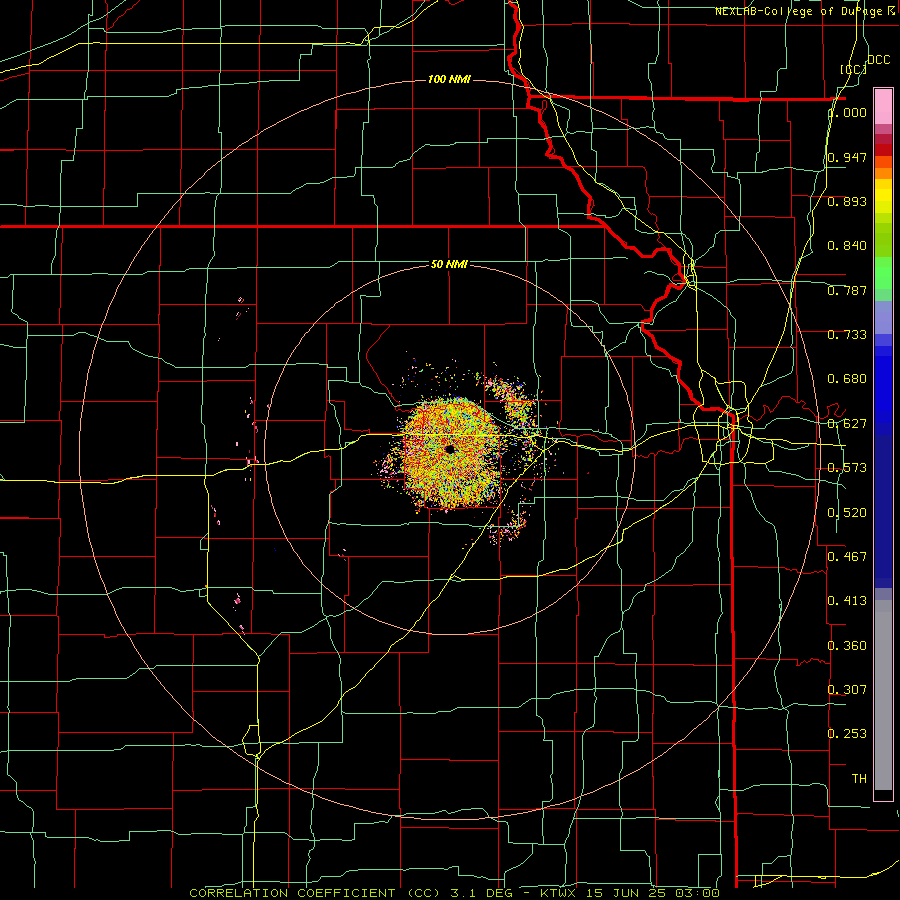
Task: Click the 0.573 color scale value
Action: coord(847,468)
